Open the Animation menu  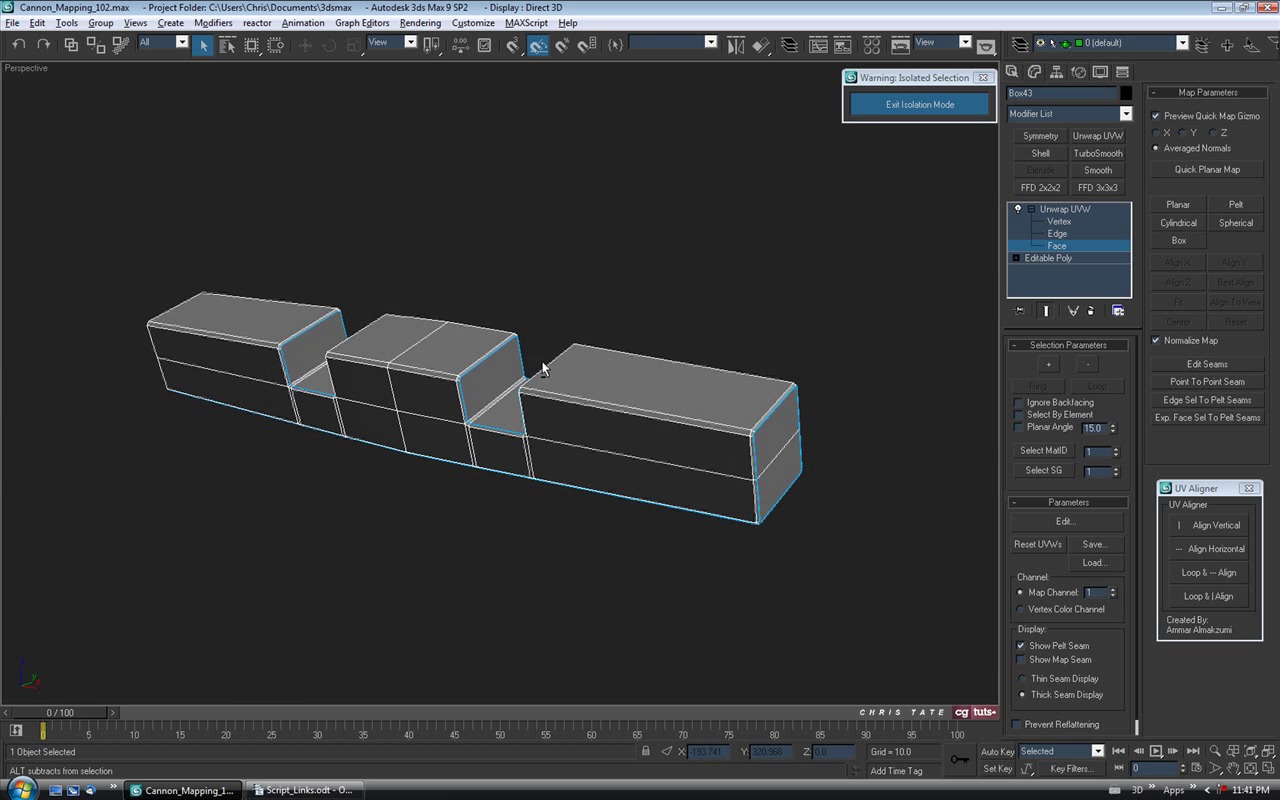[x=303, y=23]
